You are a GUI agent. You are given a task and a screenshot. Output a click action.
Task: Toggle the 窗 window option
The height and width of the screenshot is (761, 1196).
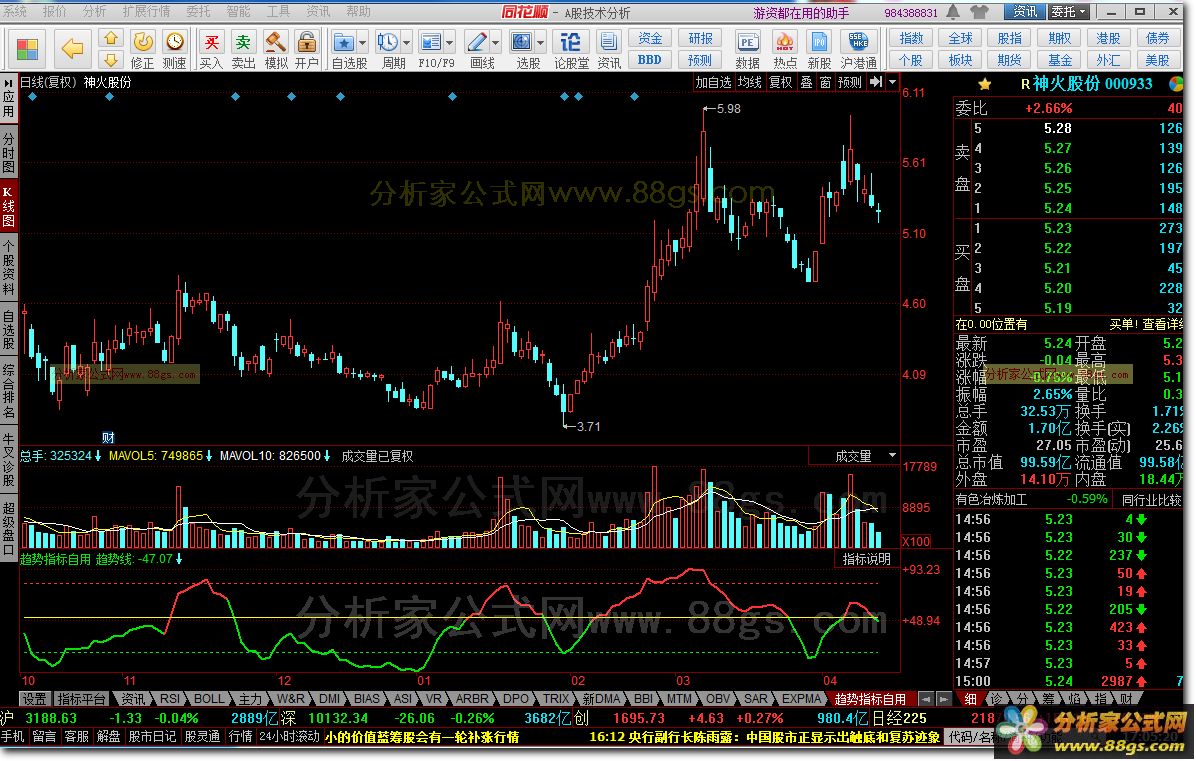coord(825,82)
